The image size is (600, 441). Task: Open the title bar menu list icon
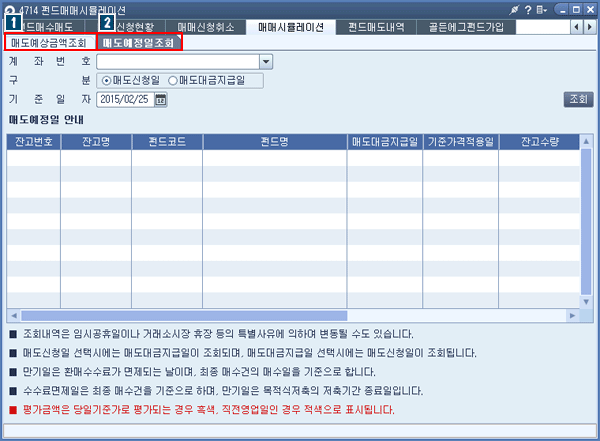coord(541,10)
